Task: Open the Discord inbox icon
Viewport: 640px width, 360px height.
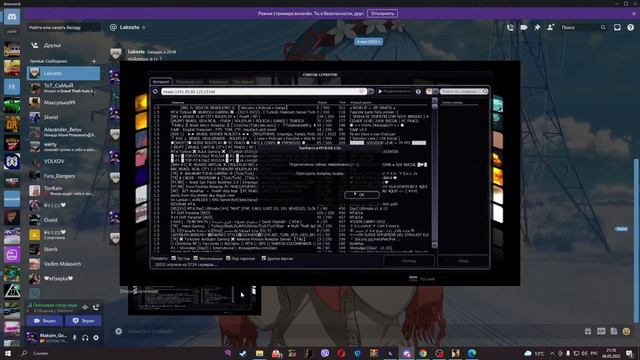Action: 617,27
